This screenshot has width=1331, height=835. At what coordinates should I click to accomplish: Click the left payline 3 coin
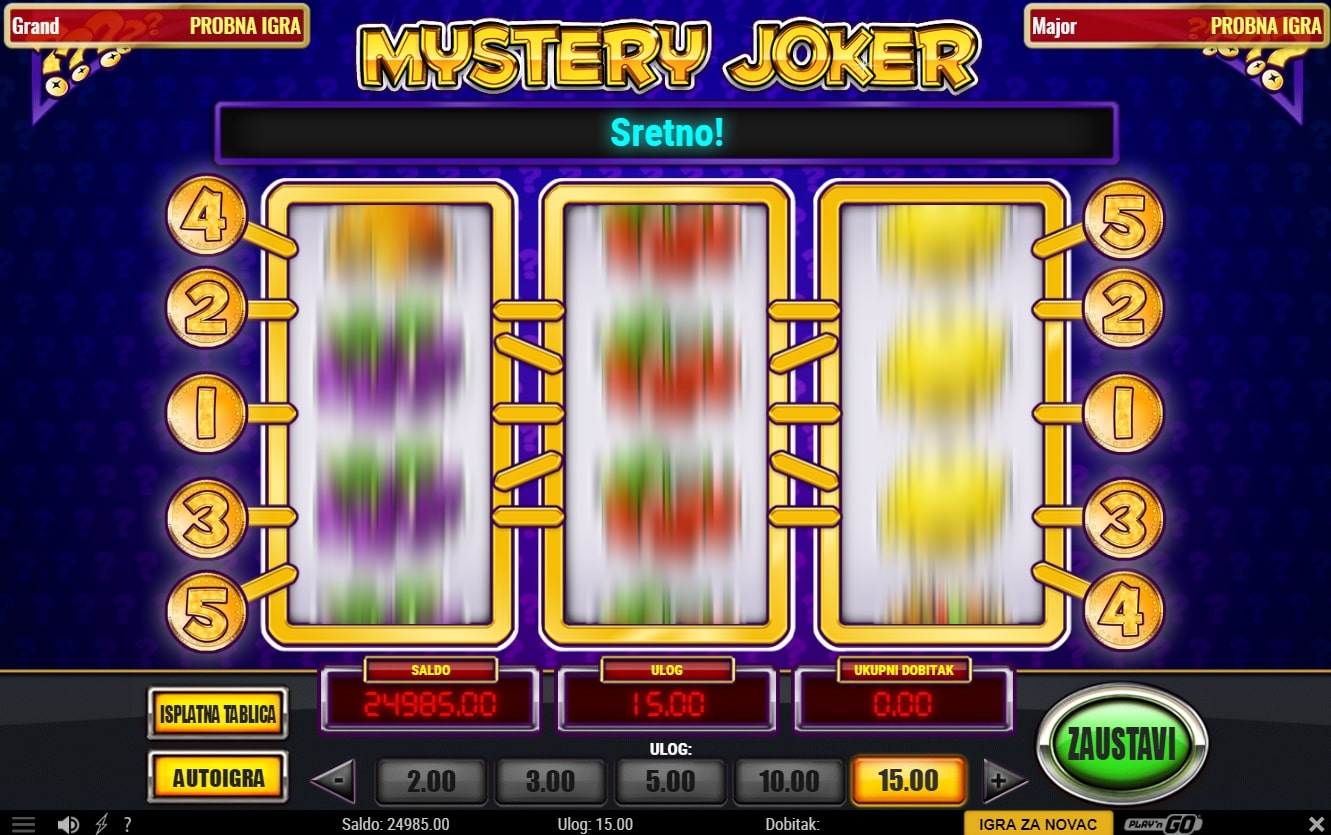point(206,518)
